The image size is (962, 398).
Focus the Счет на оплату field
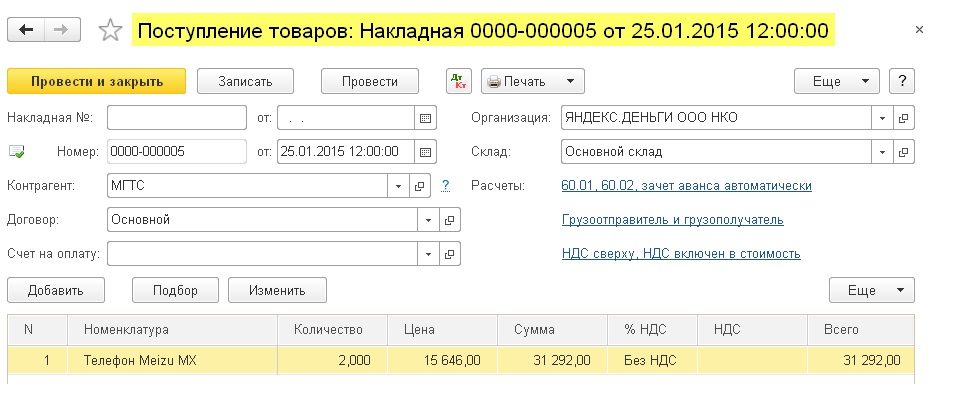tap(263, 253)
